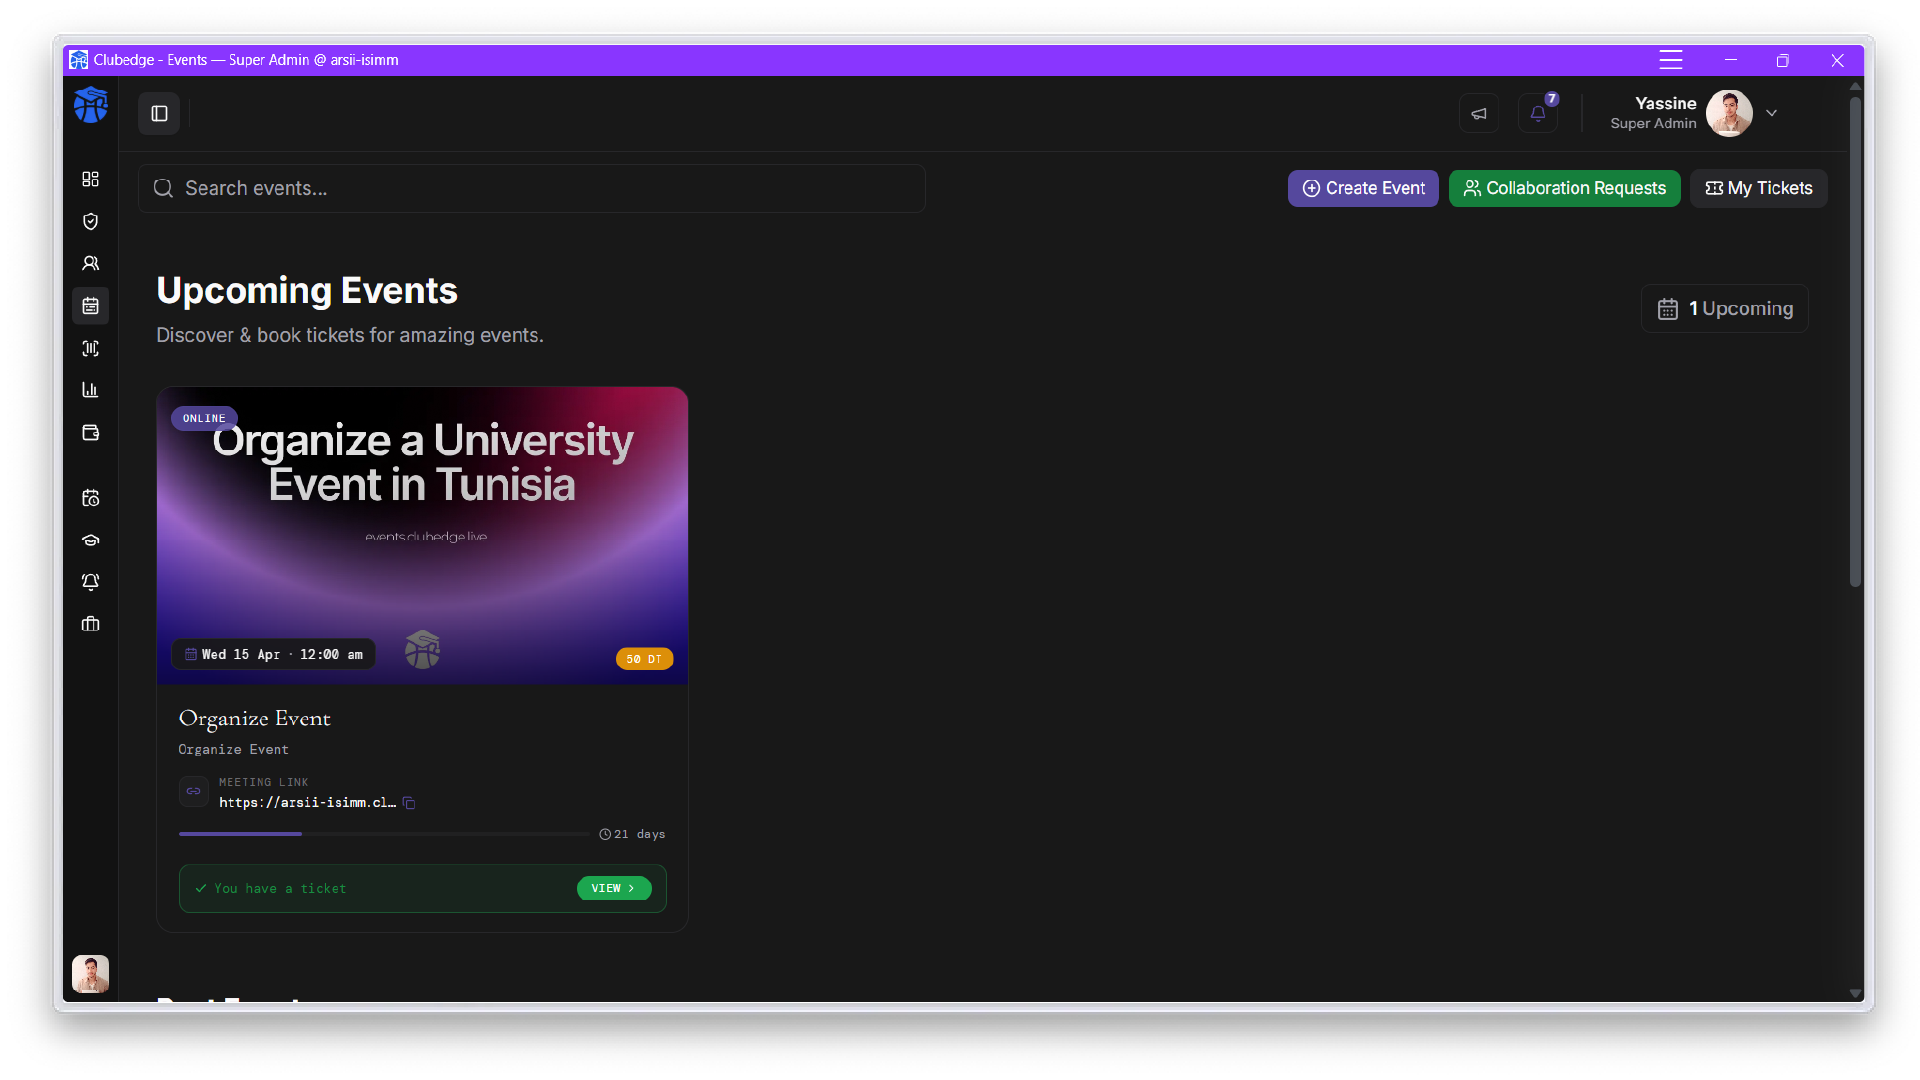The width and height of the screenshot is (1920, 1080).
Task: Click the Create Event button
Action: pyautogui.click(x=1363, y=189)
